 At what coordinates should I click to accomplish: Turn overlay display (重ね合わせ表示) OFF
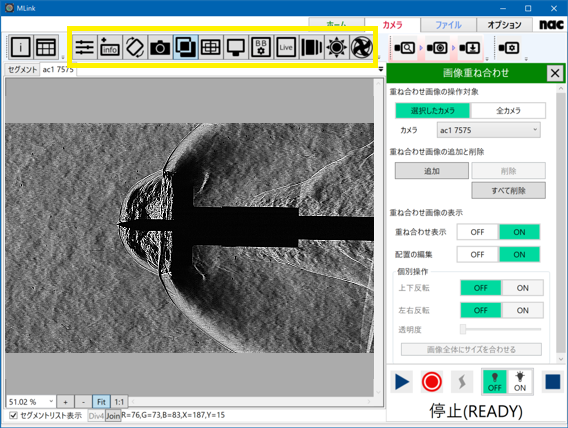[477, 232]
